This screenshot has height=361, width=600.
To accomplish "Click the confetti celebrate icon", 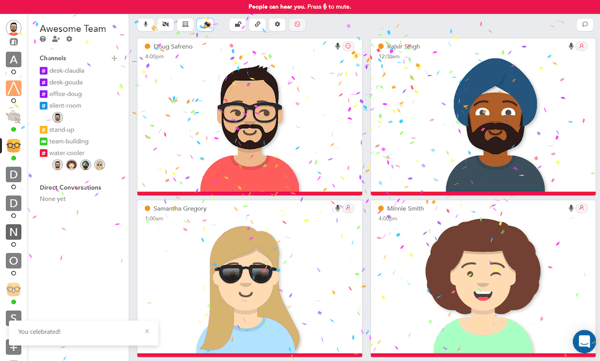I will [x=205, y=25].
